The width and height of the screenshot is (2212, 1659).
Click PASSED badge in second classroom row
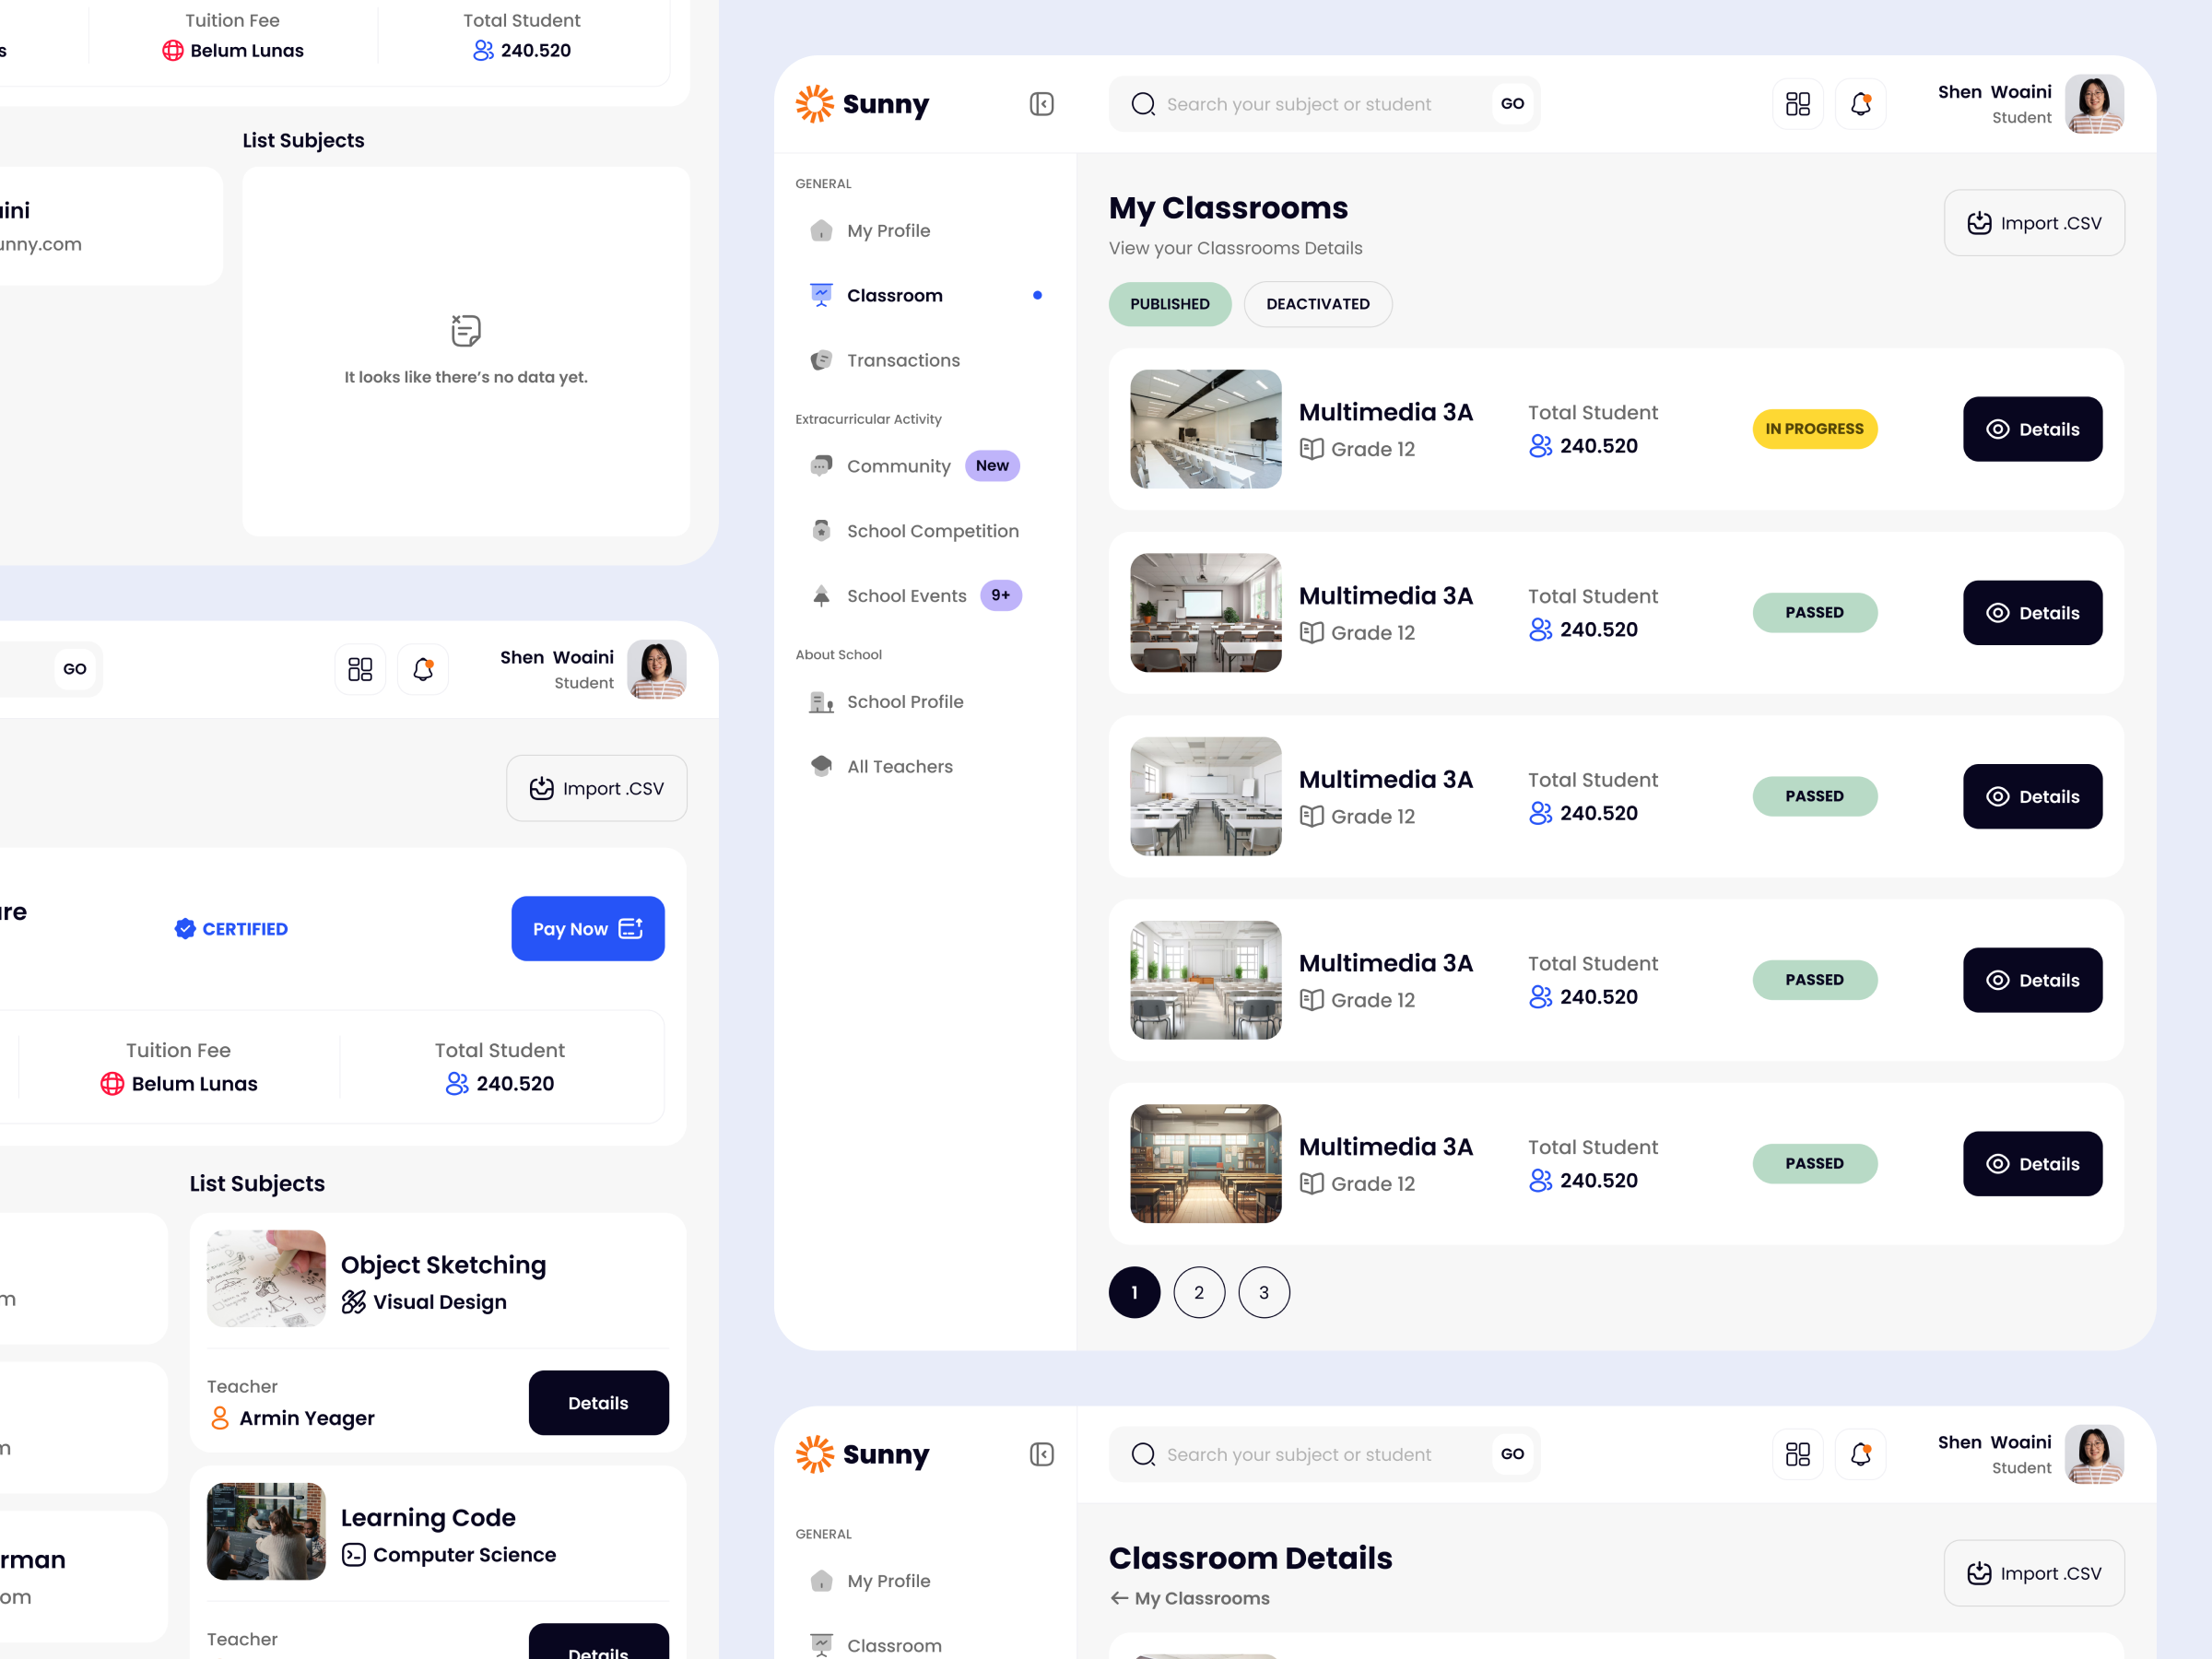(1814, 613)
